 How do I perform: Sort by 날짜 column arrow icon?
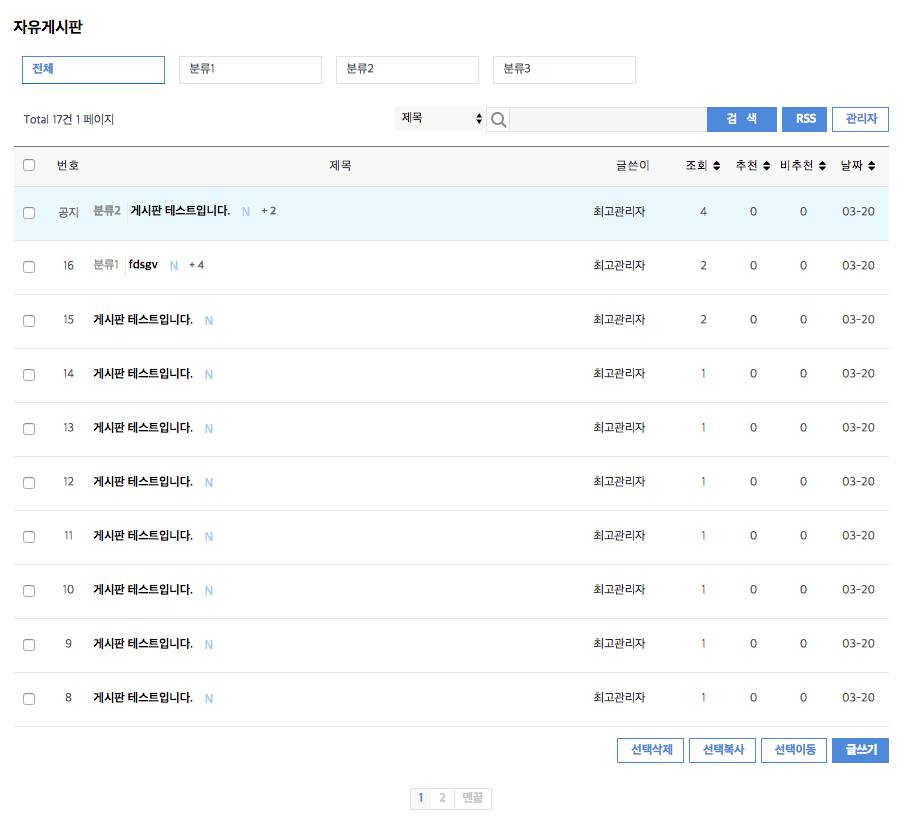tap(872, 166)
